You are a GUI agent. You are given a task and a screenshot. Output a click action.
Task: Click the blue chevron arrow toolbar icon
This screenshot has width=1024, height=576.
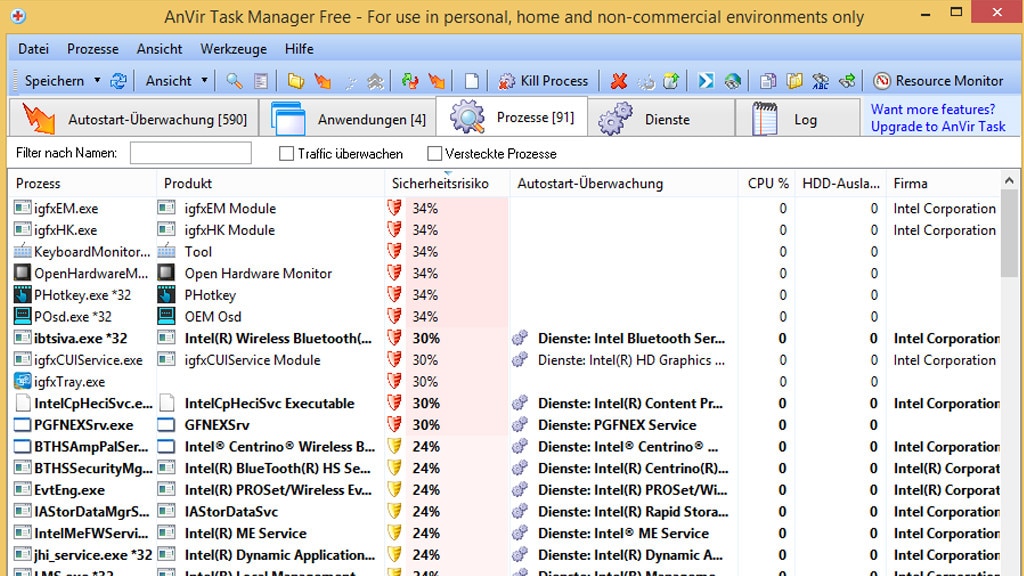point(706,81)
